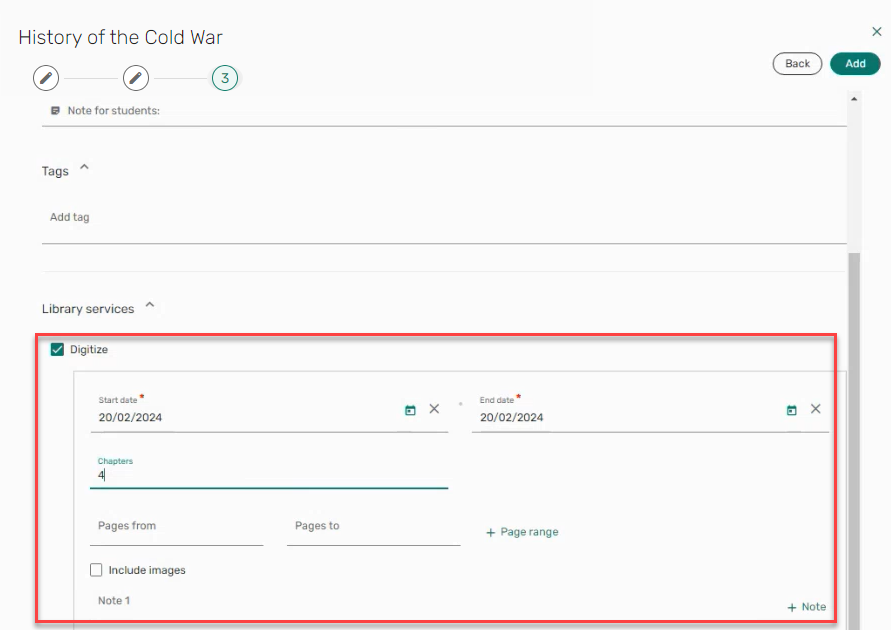
Task: Click the Back button
Action: point(797,64)
